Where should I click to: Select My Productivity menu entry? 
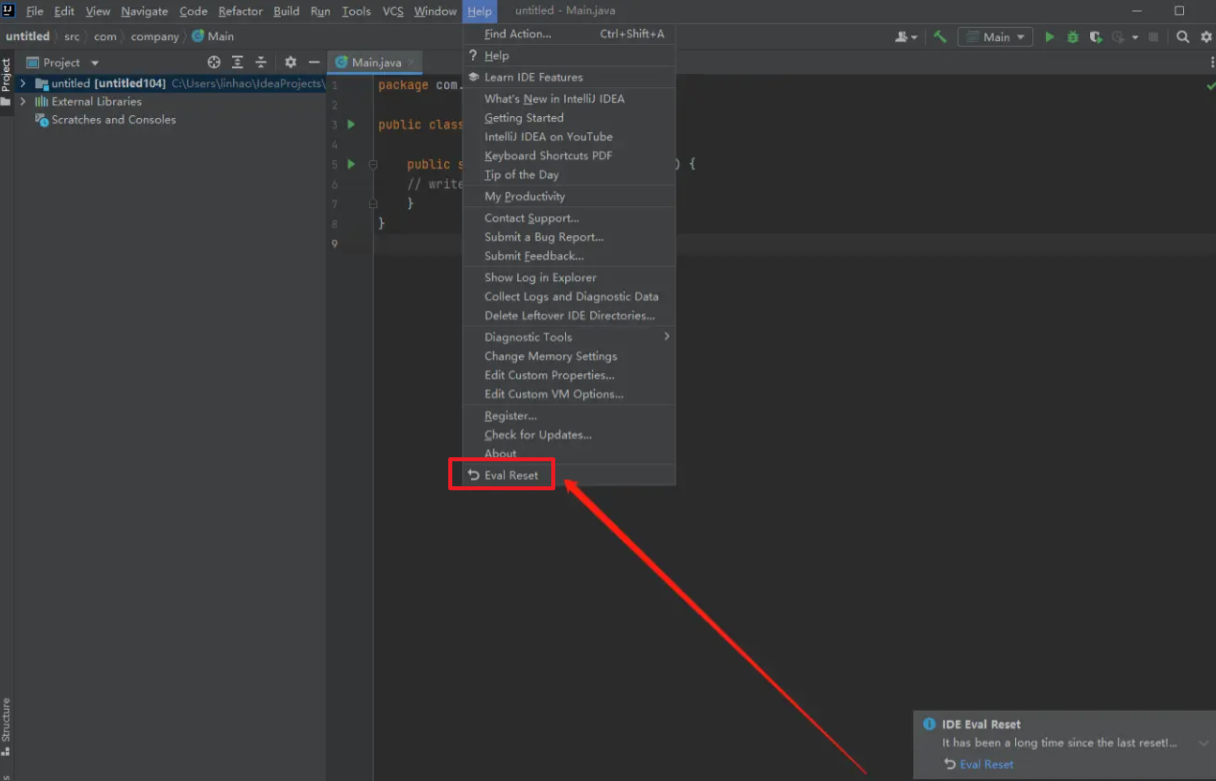(x=569, y=197)
